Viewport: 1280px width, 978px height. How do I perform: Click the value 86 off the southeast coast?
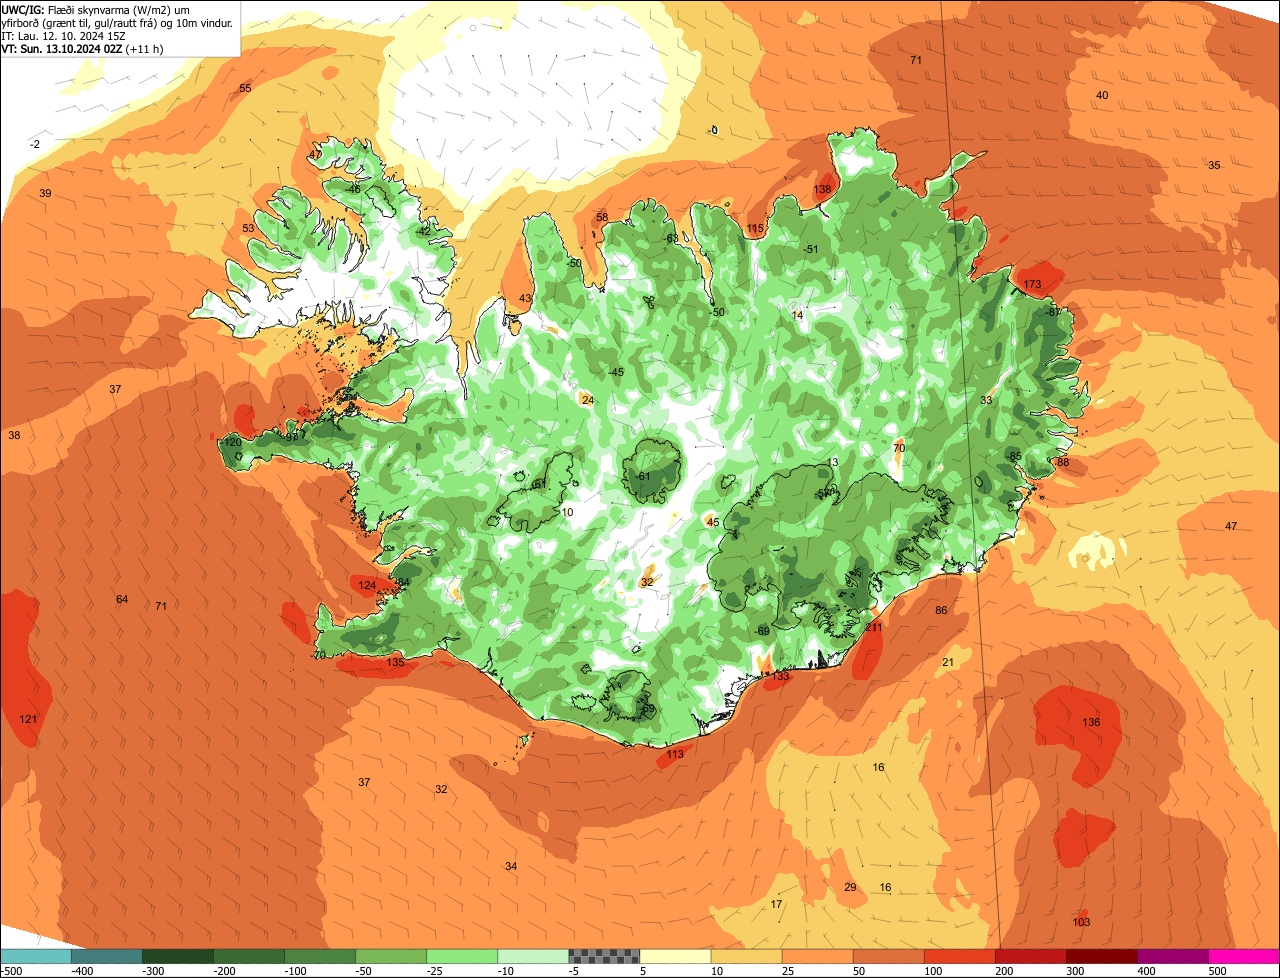point(941,610)
